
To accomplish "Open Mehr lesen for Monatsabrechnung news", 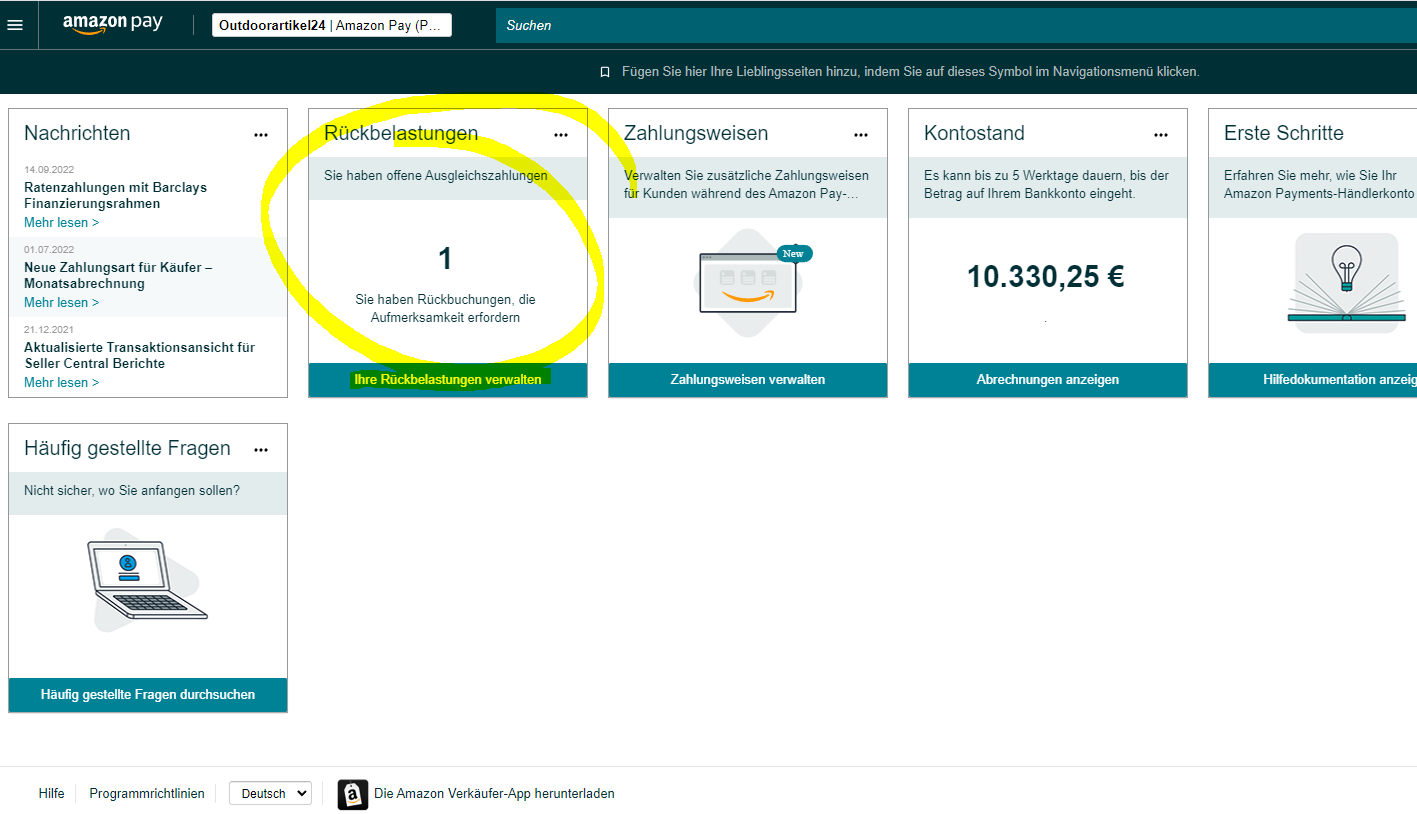I will click(x=62, y=302).
